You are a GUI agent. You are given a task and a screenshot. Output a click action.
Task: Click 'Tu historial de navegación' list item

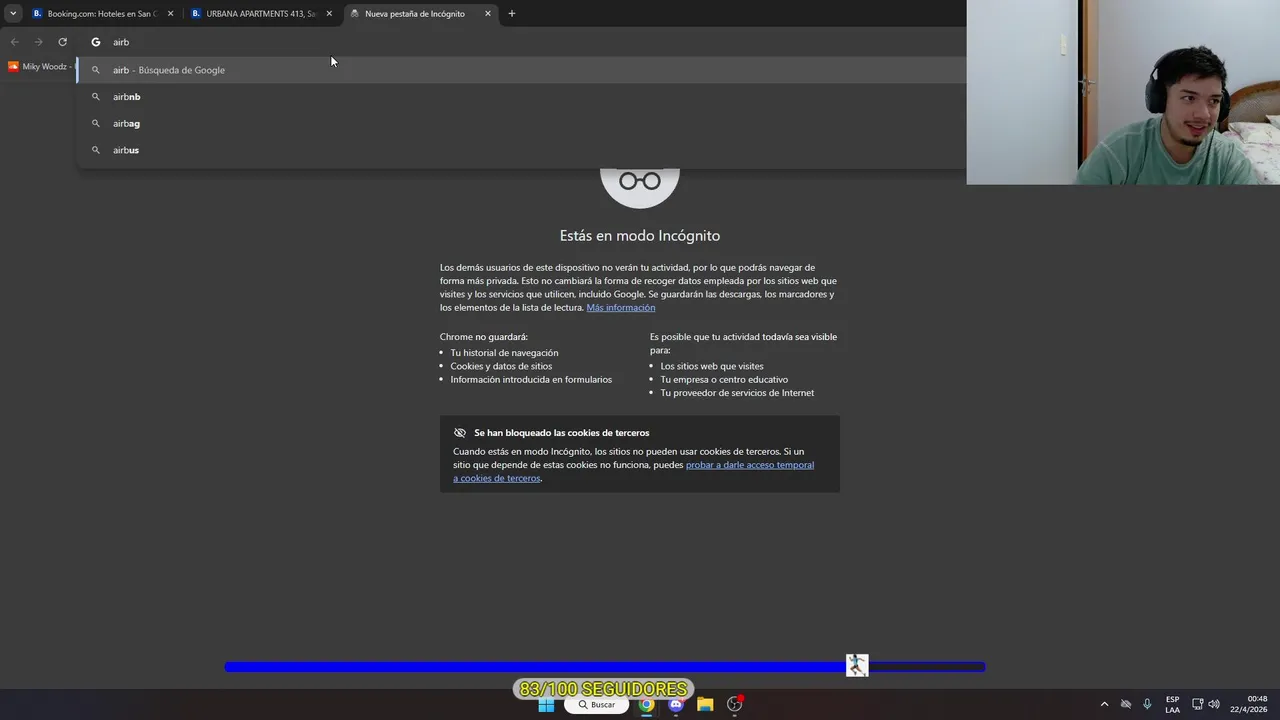click(x=504, y=353)
